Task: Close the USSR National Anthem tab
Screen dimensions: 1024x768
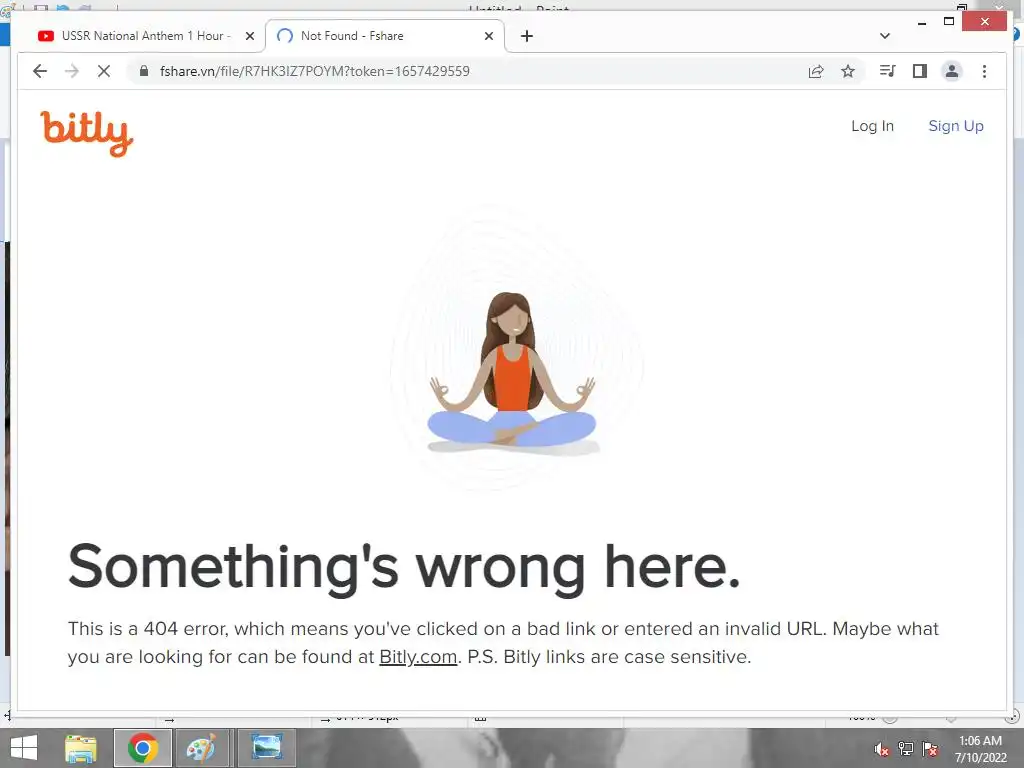Action: pos(249,36)
